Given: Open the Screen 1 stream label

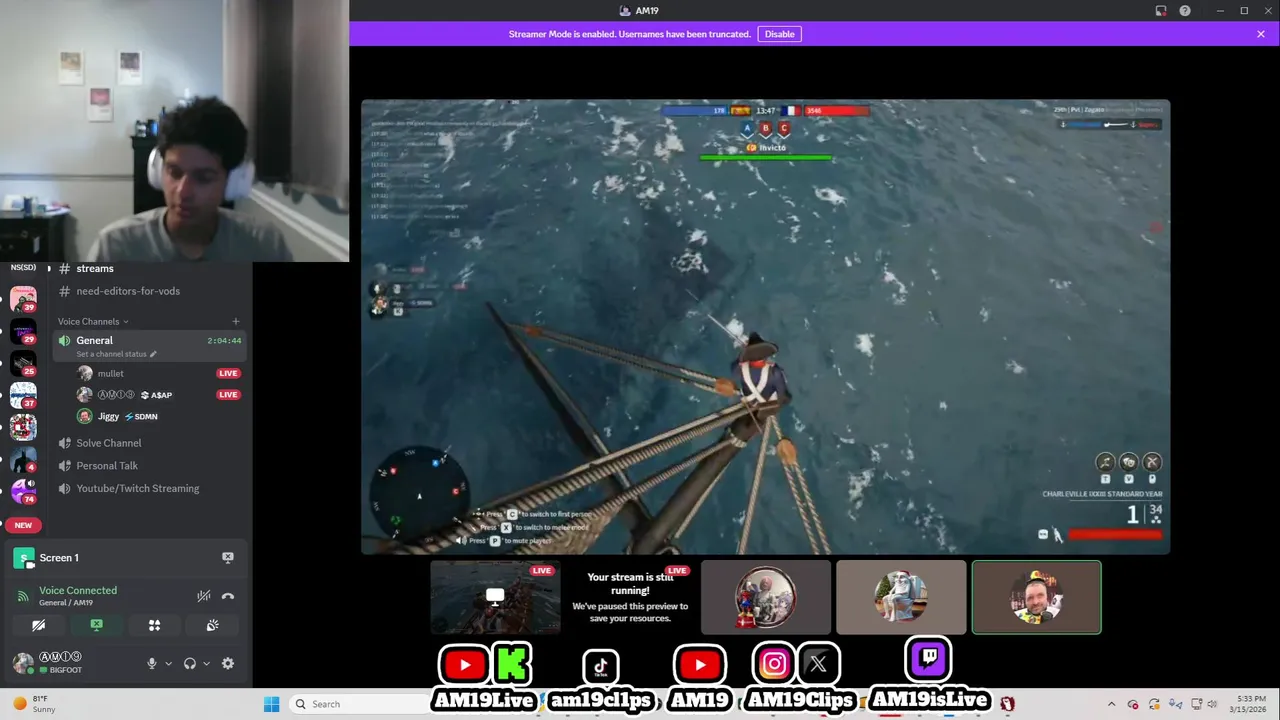Looking at the screenshot, I should 59,557.
